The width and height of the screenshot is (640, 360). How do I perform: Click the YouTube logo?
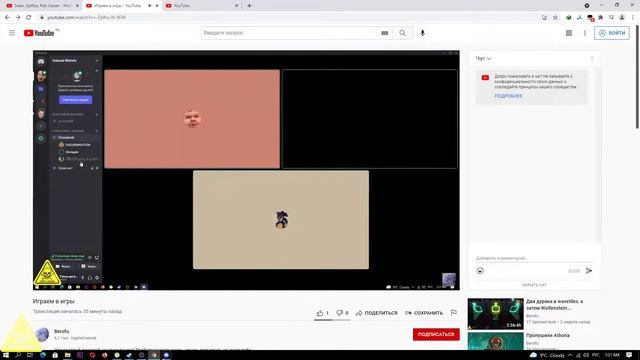[x=39, y=33]
